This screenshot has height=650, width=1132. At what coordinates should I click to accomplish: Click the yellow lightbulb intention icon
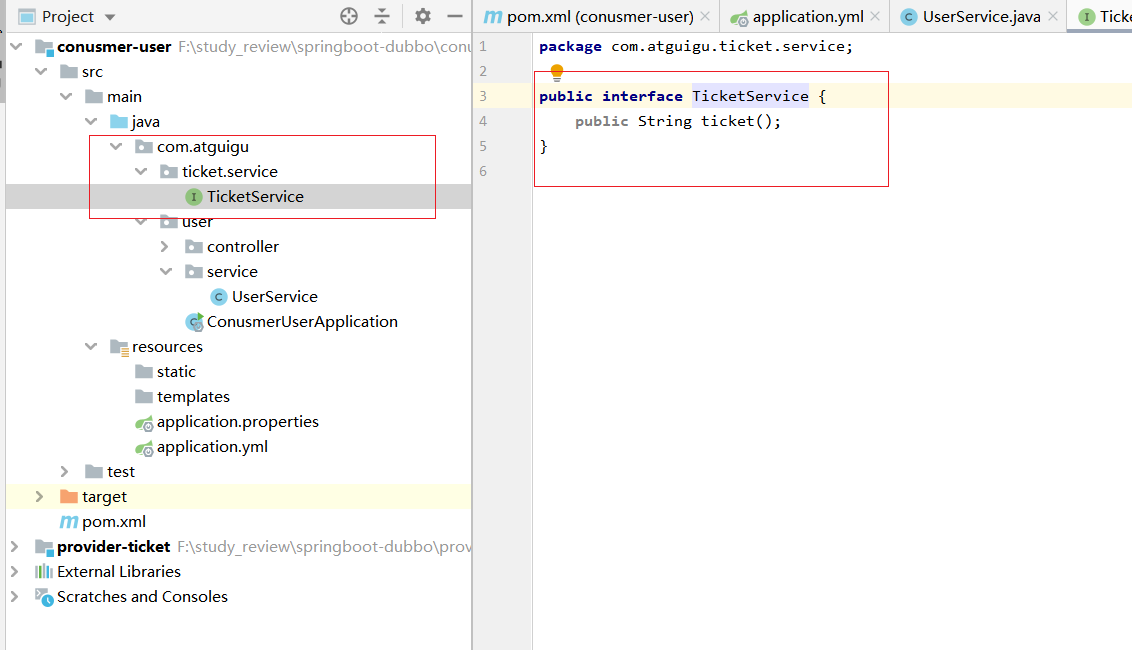click(557, 72)
